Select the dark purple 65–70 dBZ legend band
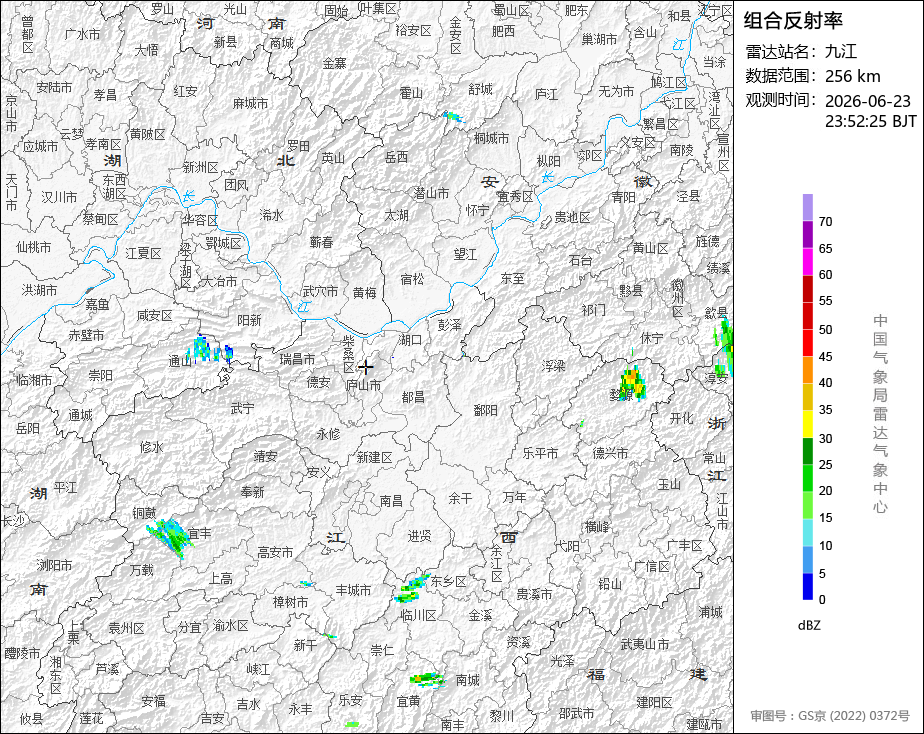 click(808, 234)
